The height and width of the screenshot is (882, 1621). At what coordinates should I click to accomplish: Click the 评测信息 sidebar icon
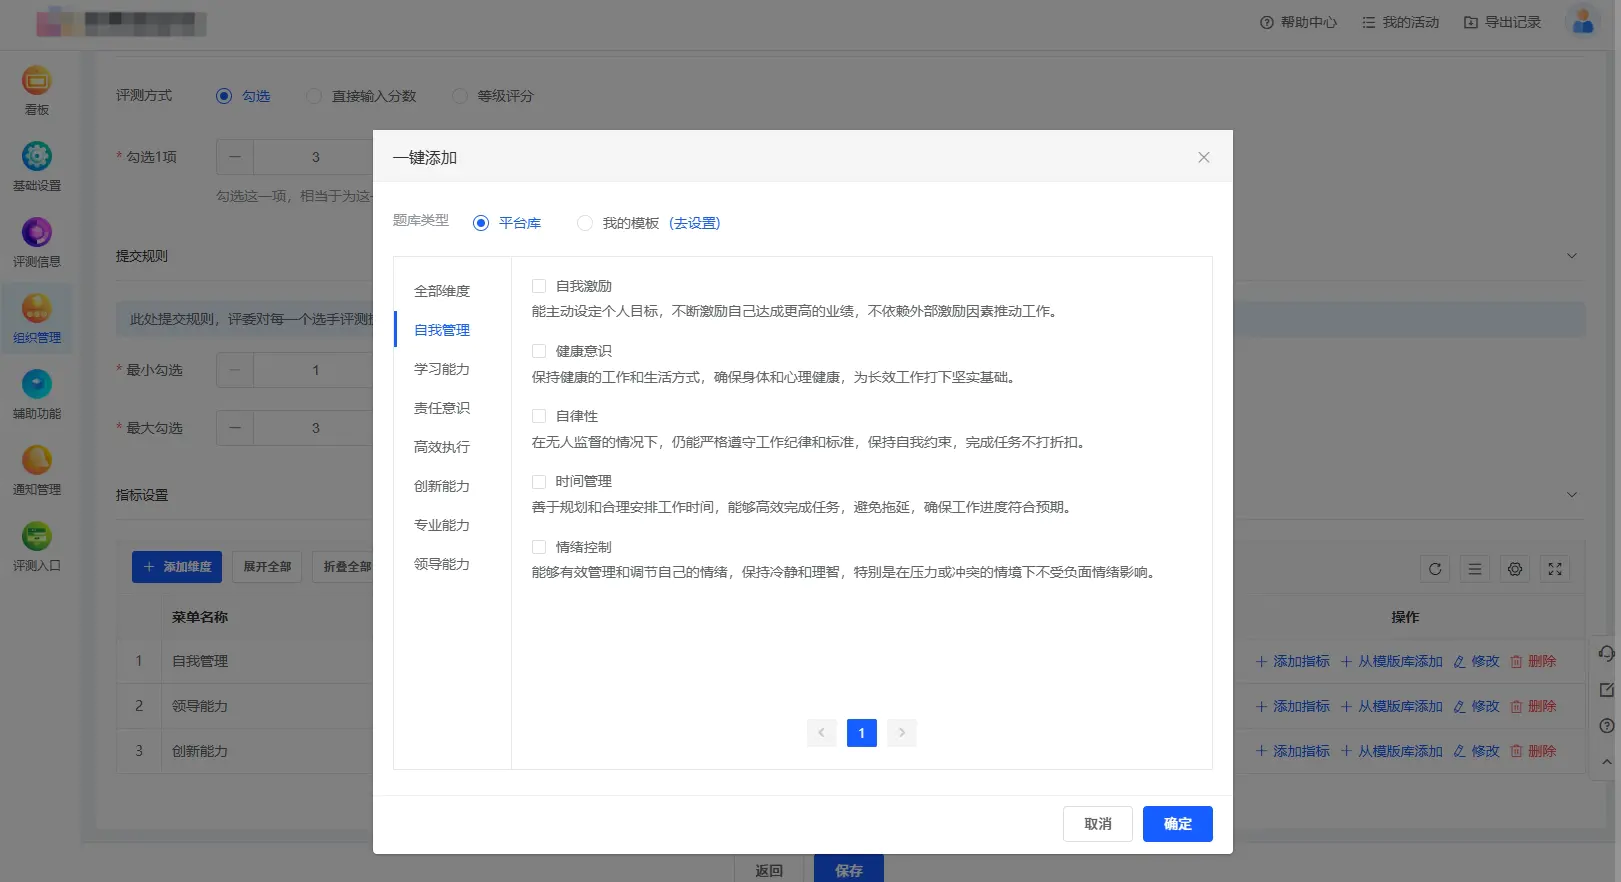click(x=37, y=233)
